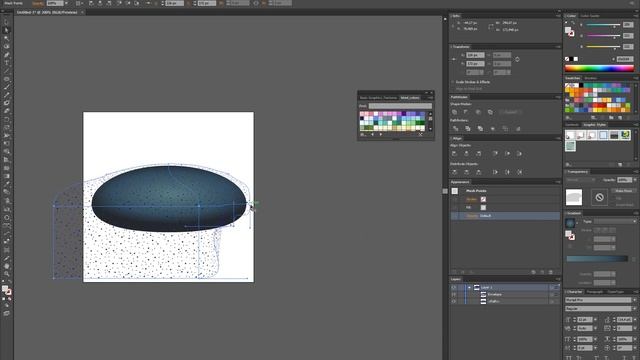Click the constrain proportions link in Transform panel
Image resolution: width=640 pixels, height=360 pixels.
coord(517,60)
